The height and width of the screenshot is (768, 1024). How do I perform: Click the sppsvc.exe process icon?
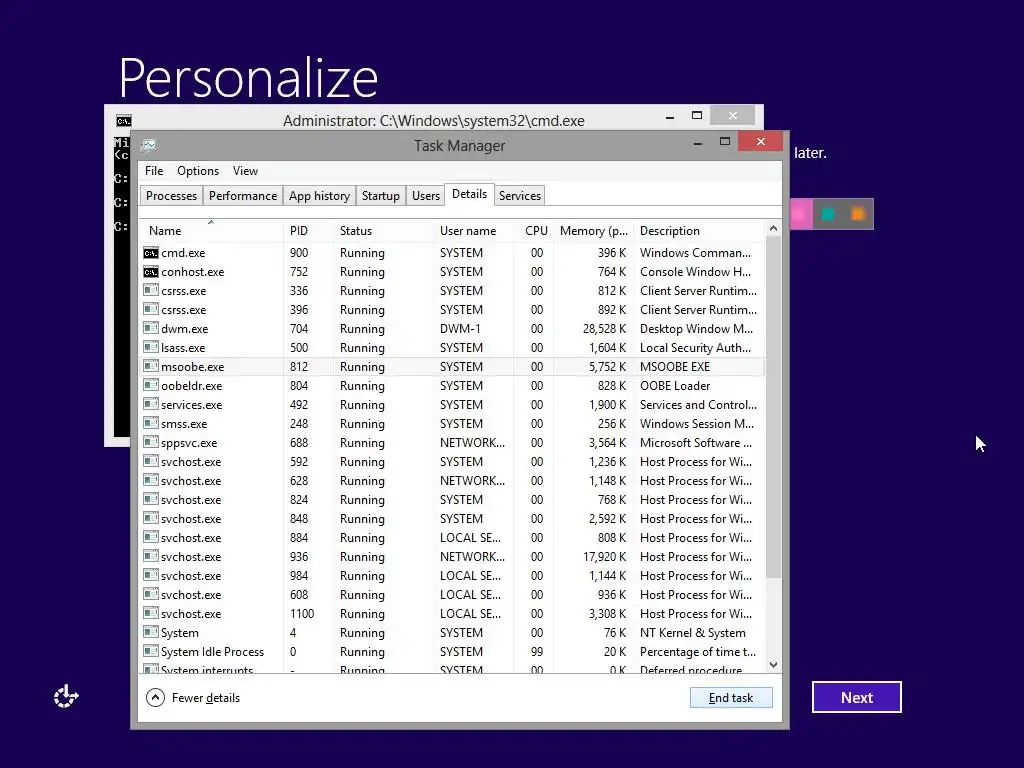click(x=151, y=442)
